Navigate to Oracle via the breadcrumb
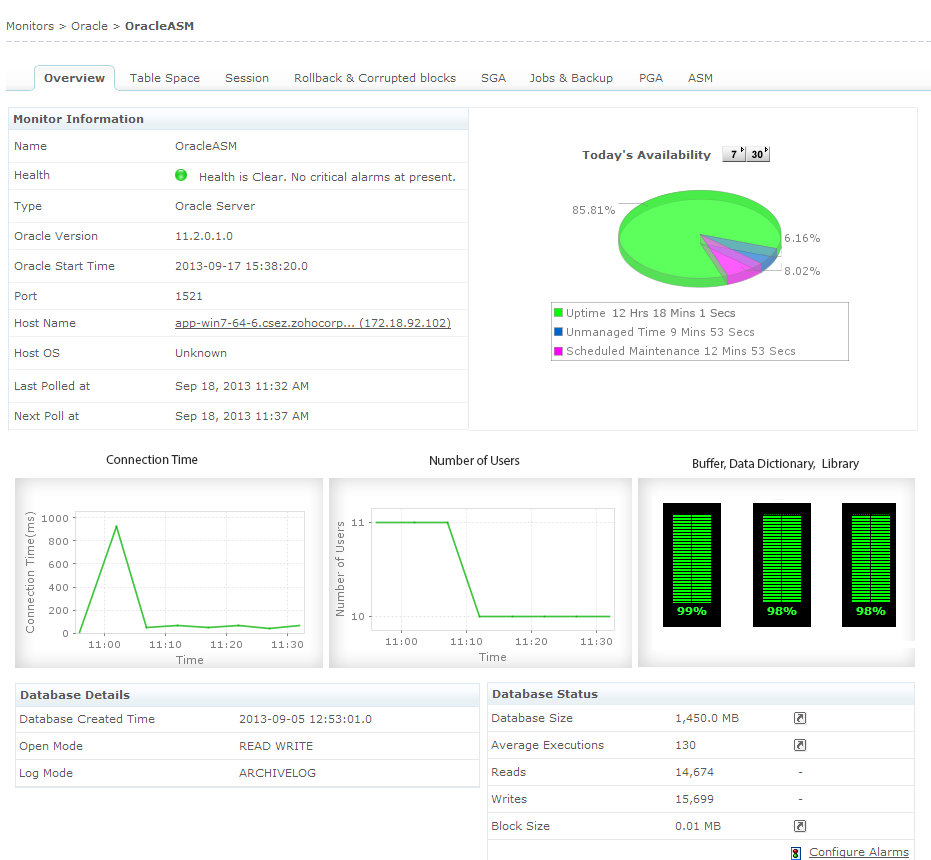This screenshot has width=931, height=860. tap(89, 25)
